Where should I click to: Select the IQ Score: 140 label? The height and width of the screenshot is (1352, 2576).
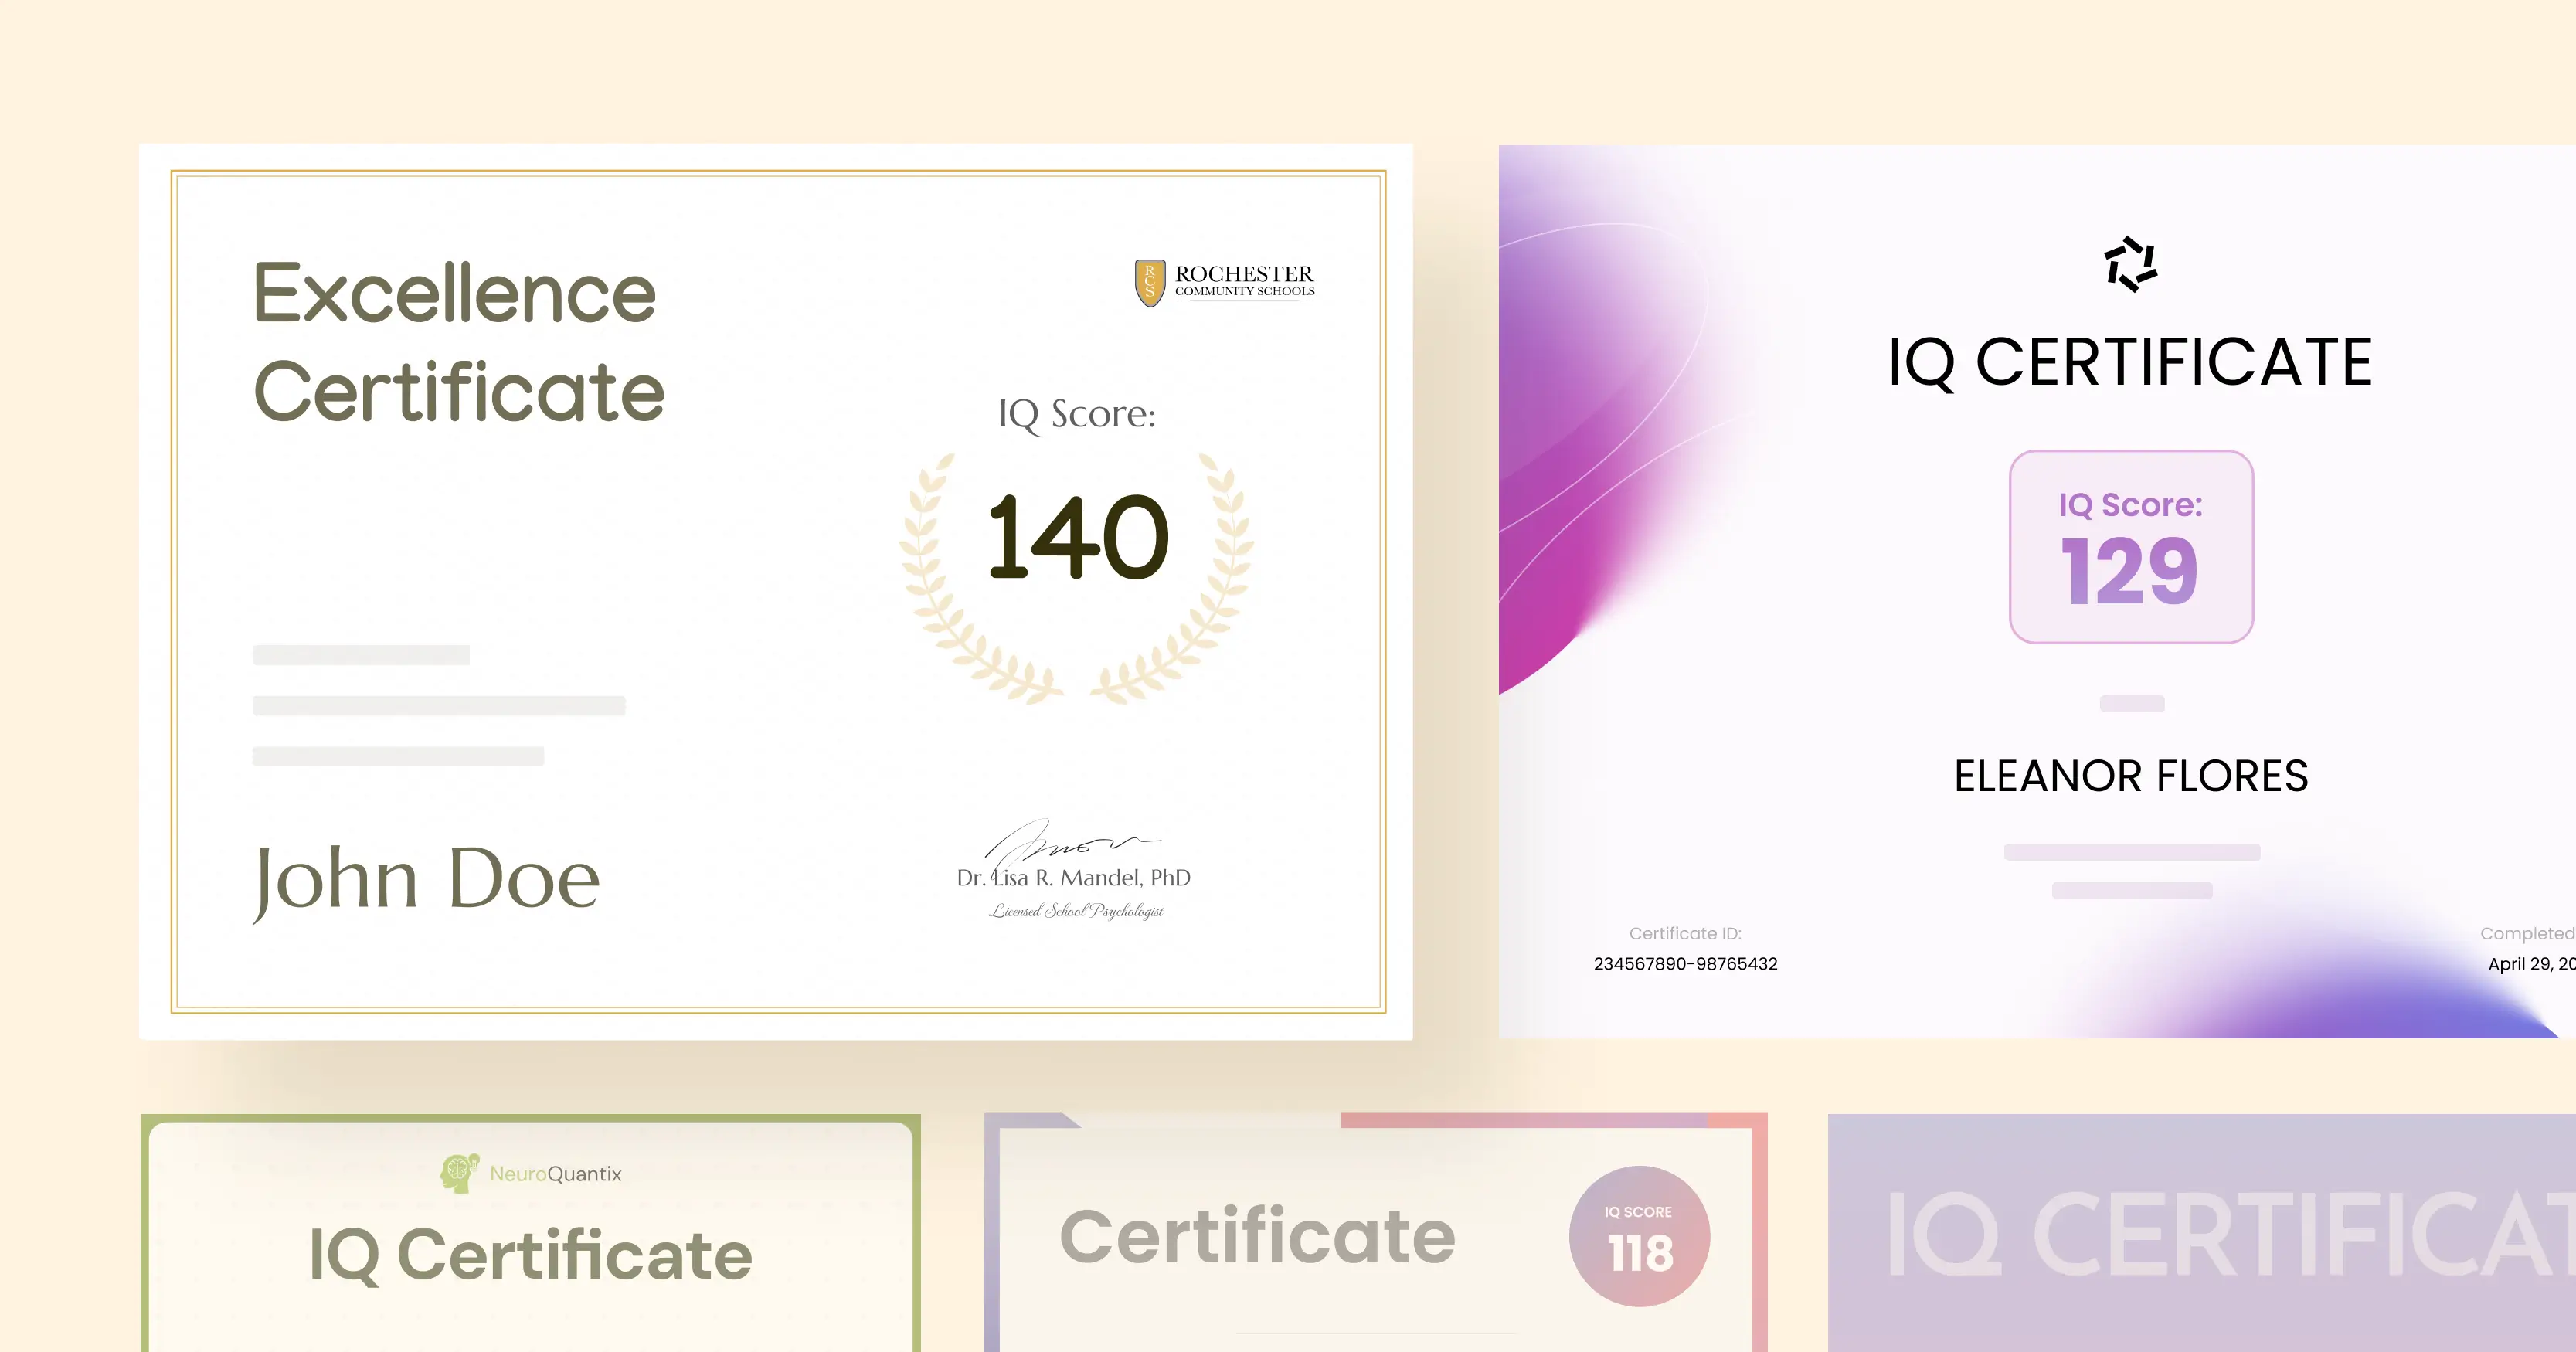(x=1078, y=415)
